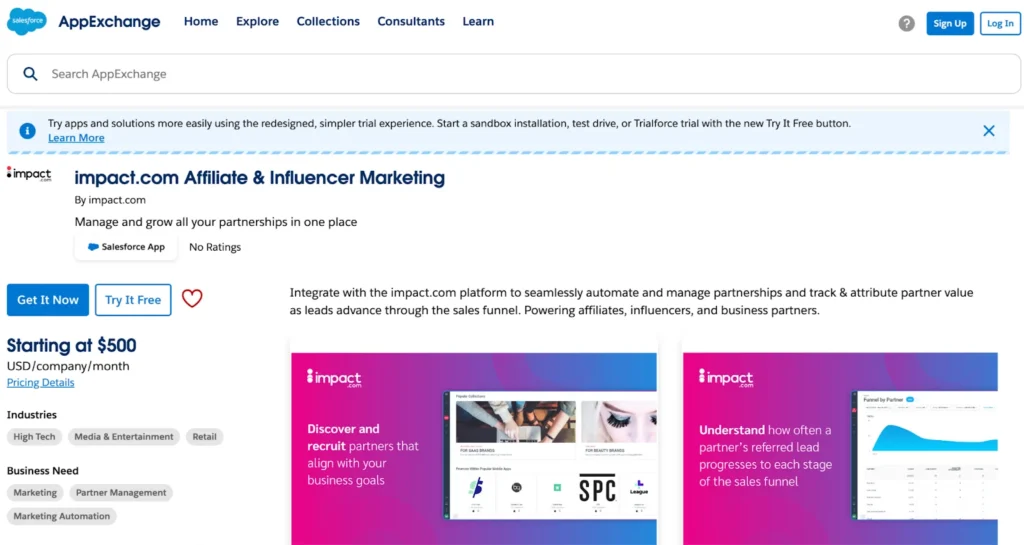This screenshot has width=1024, height=545.
Task: Click the Try It Free button
Action: 133,300
